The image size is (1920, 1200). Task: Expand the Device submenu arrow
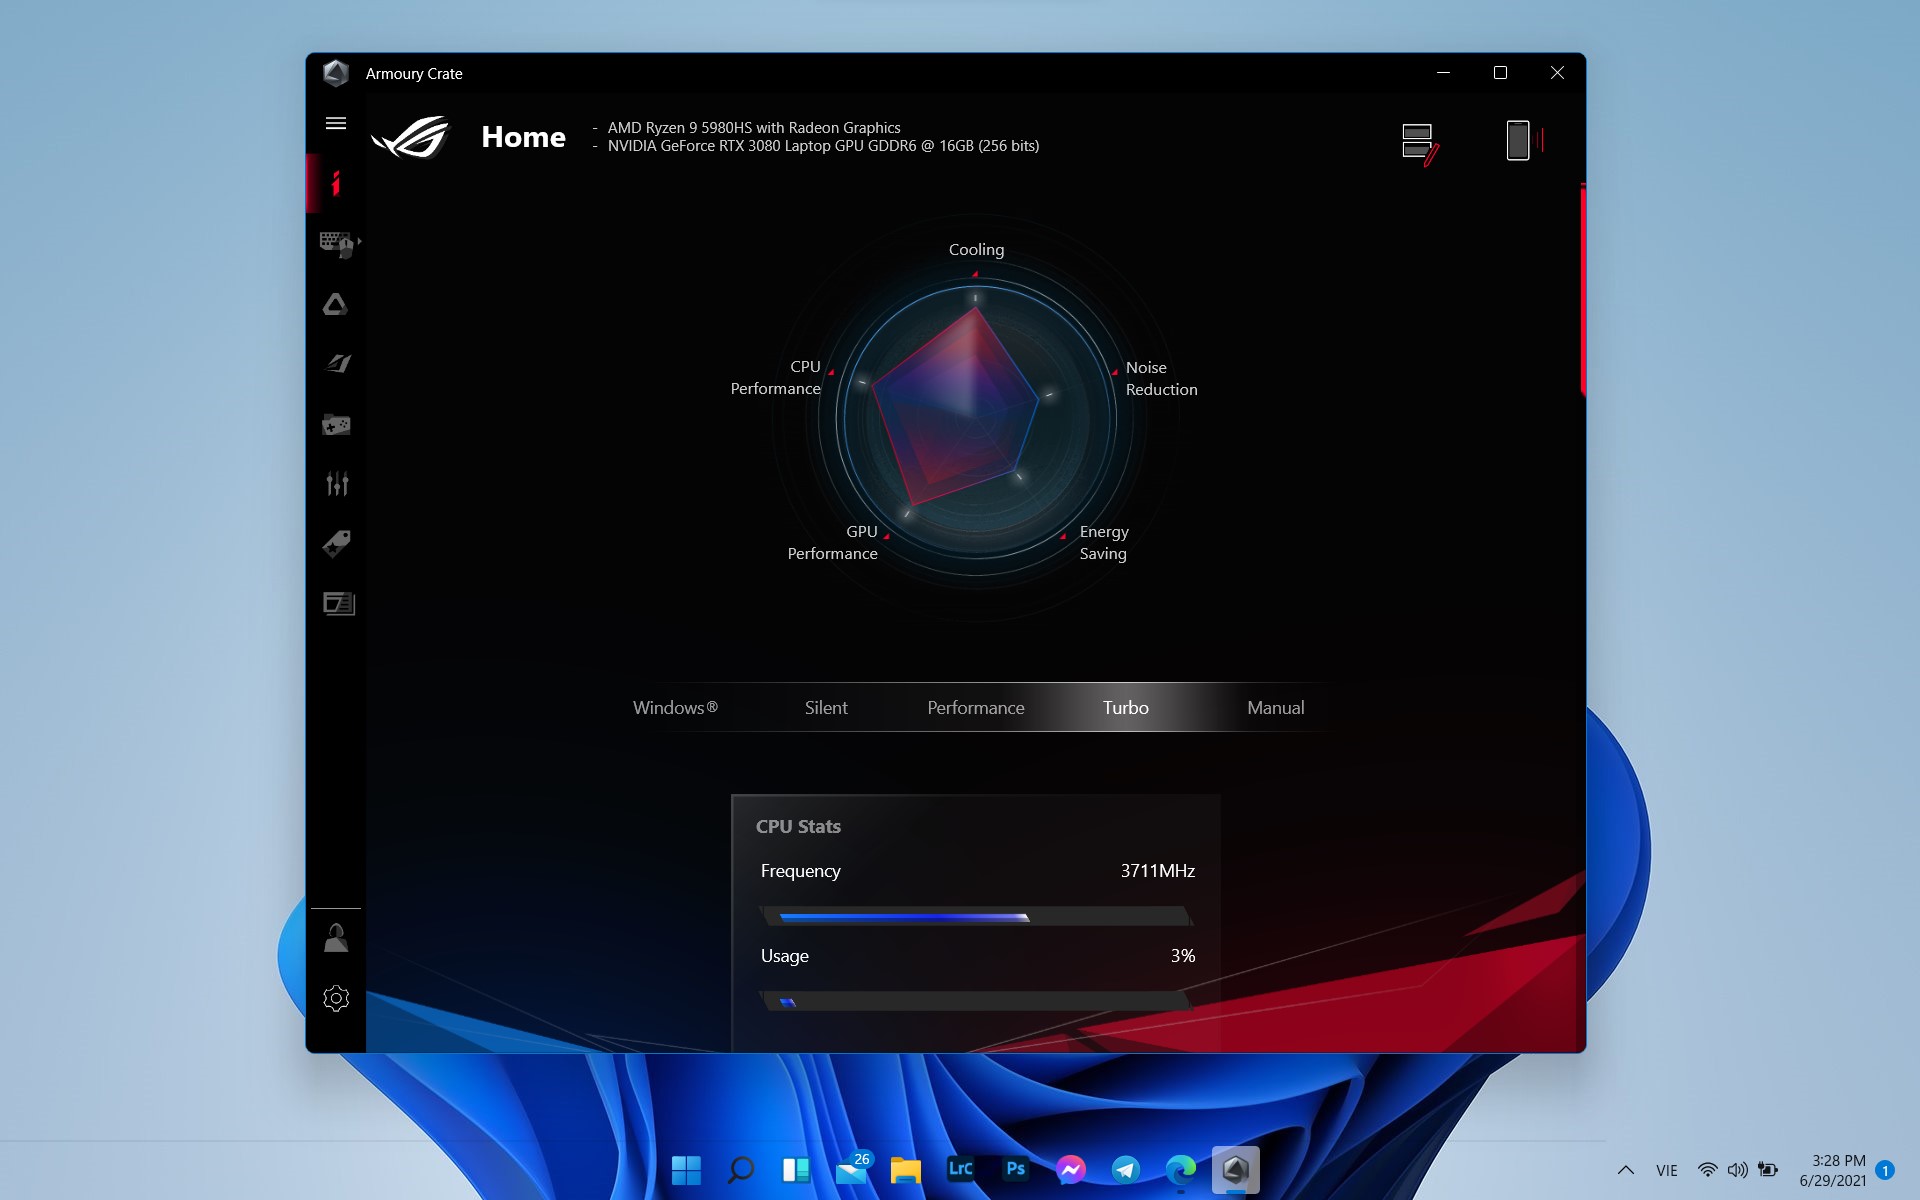(x=359, y=242)
